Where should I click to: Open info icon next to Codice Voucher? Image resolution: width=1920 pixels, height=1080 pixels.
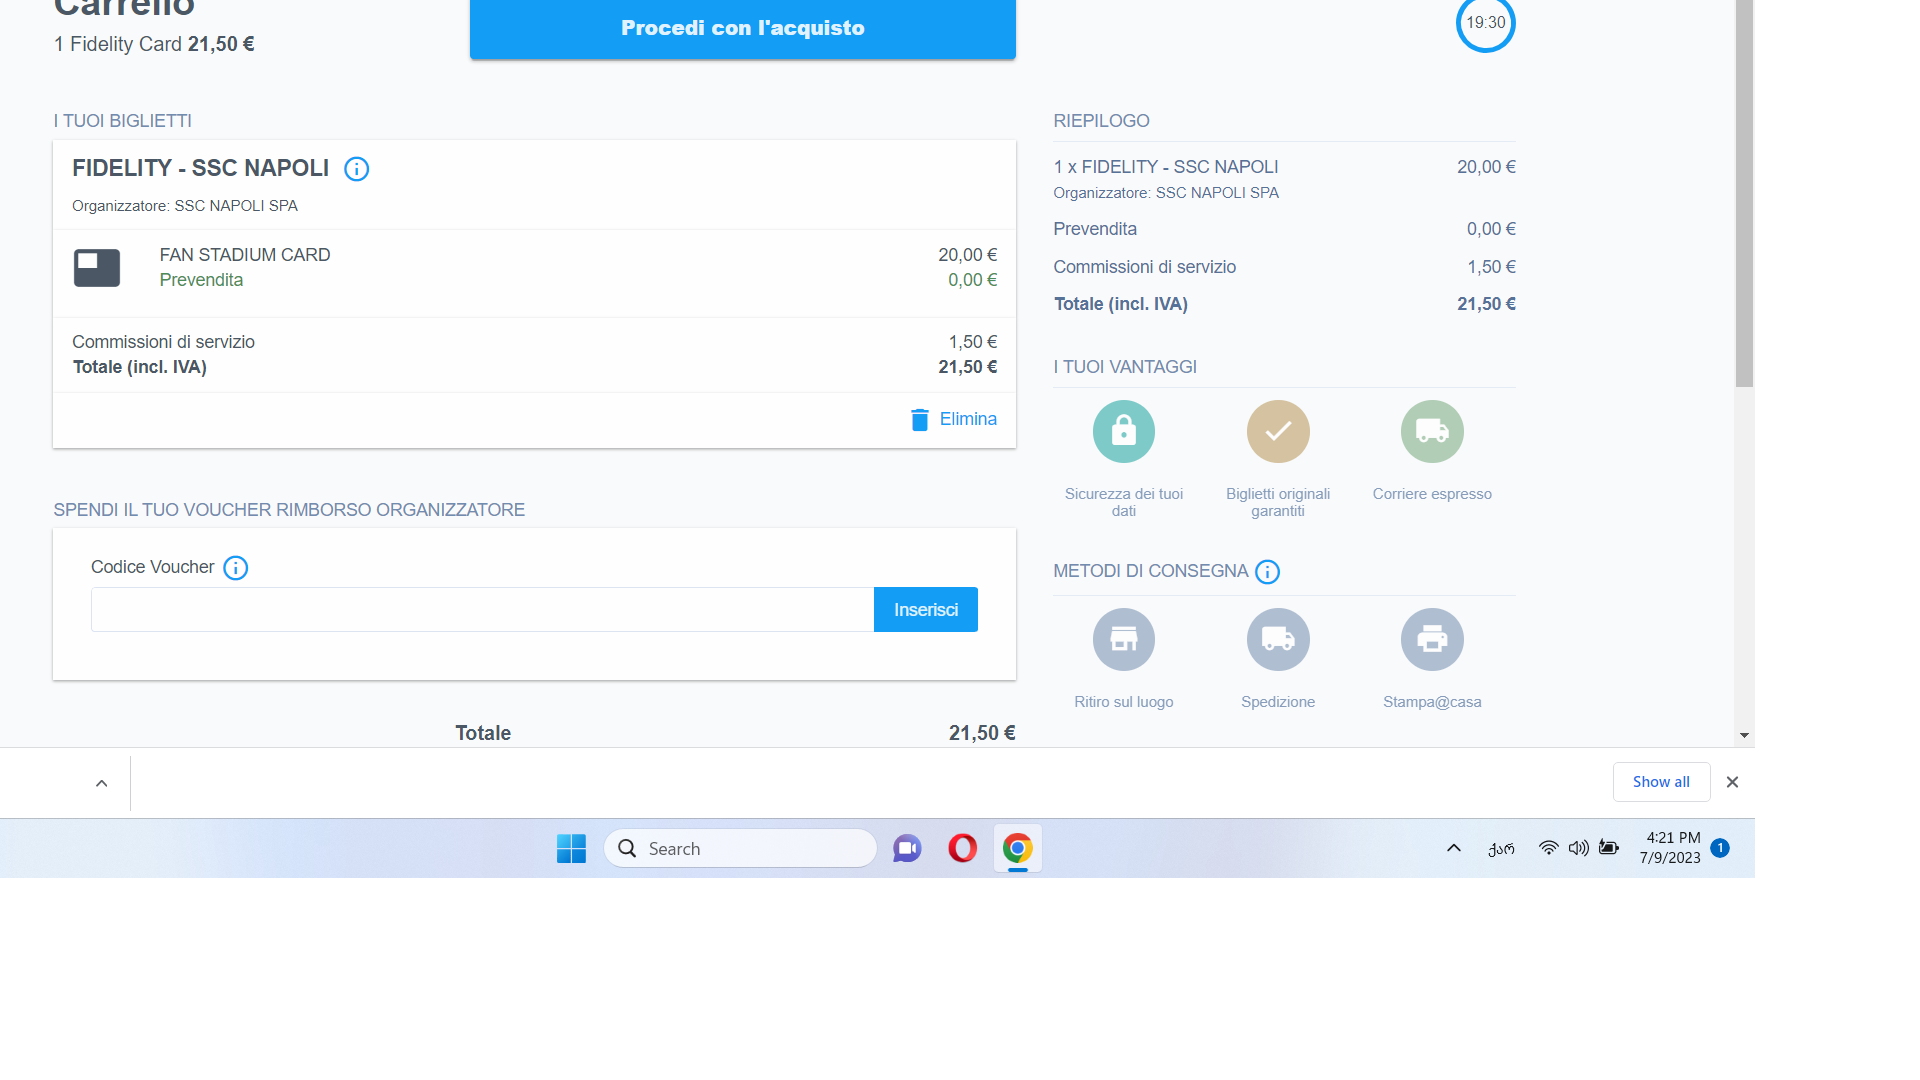[235, 568]
